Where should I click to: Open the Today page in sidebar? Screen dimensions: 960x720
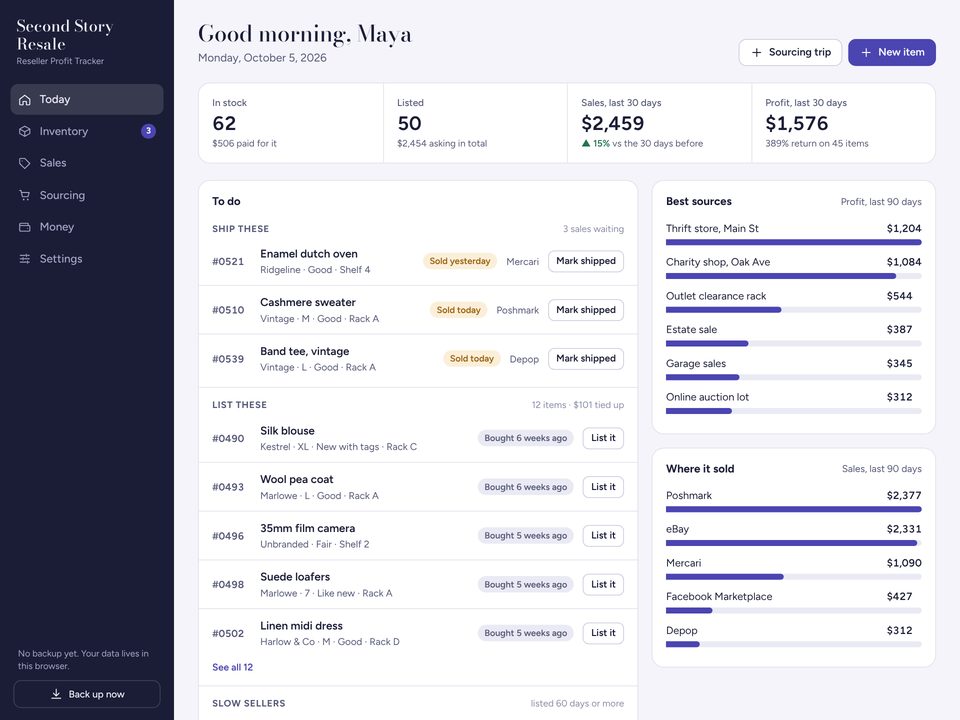click(87, 99)
